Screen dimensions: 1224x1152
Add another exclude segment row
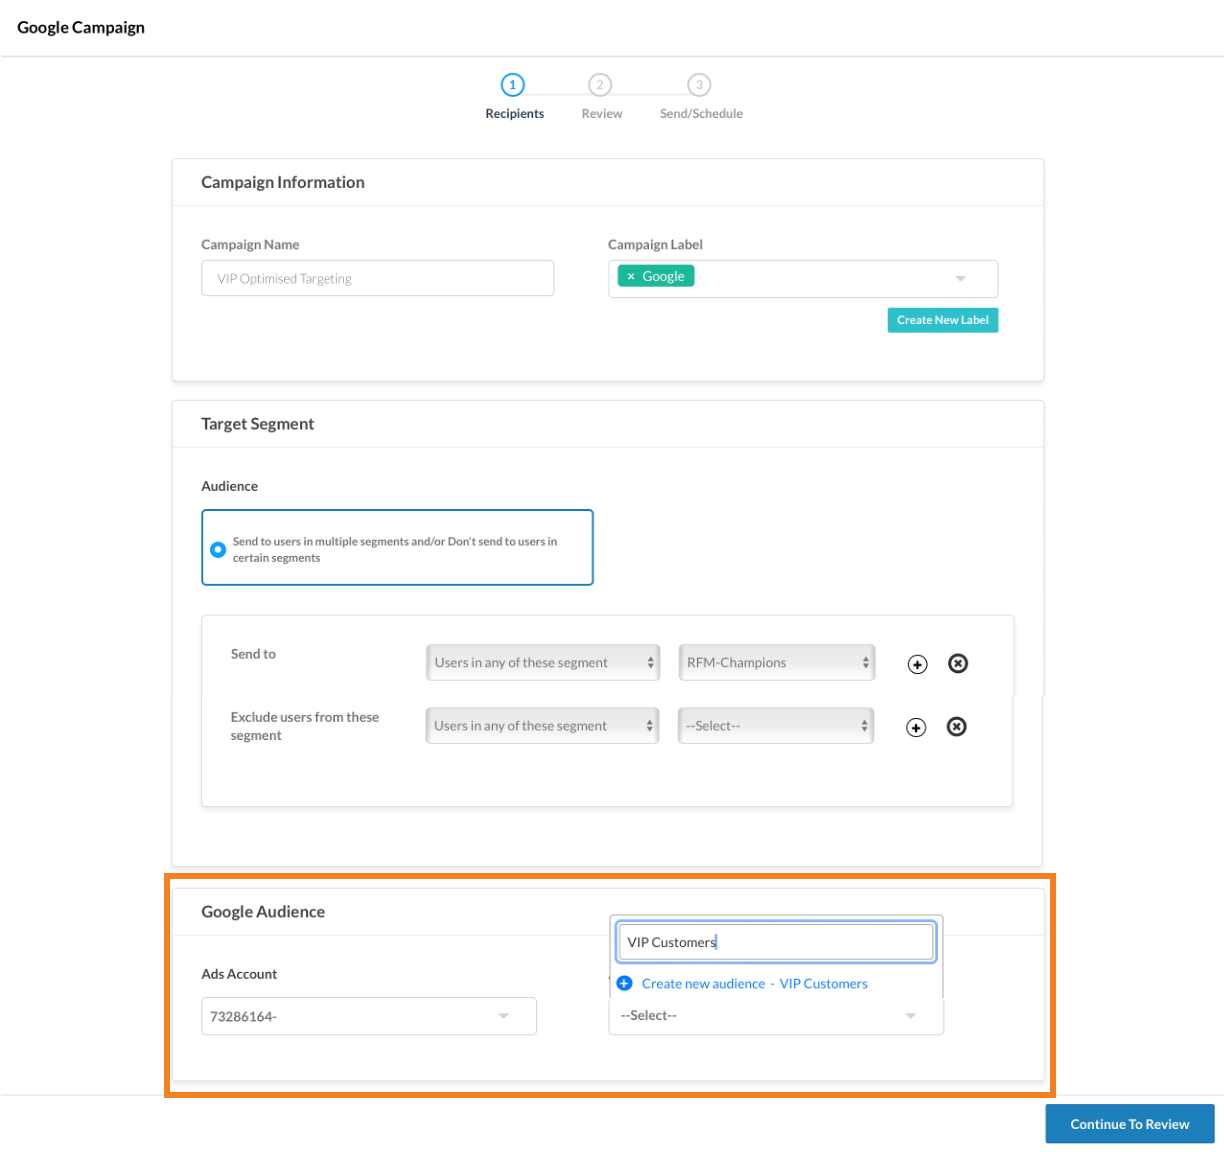click(916, 727)
